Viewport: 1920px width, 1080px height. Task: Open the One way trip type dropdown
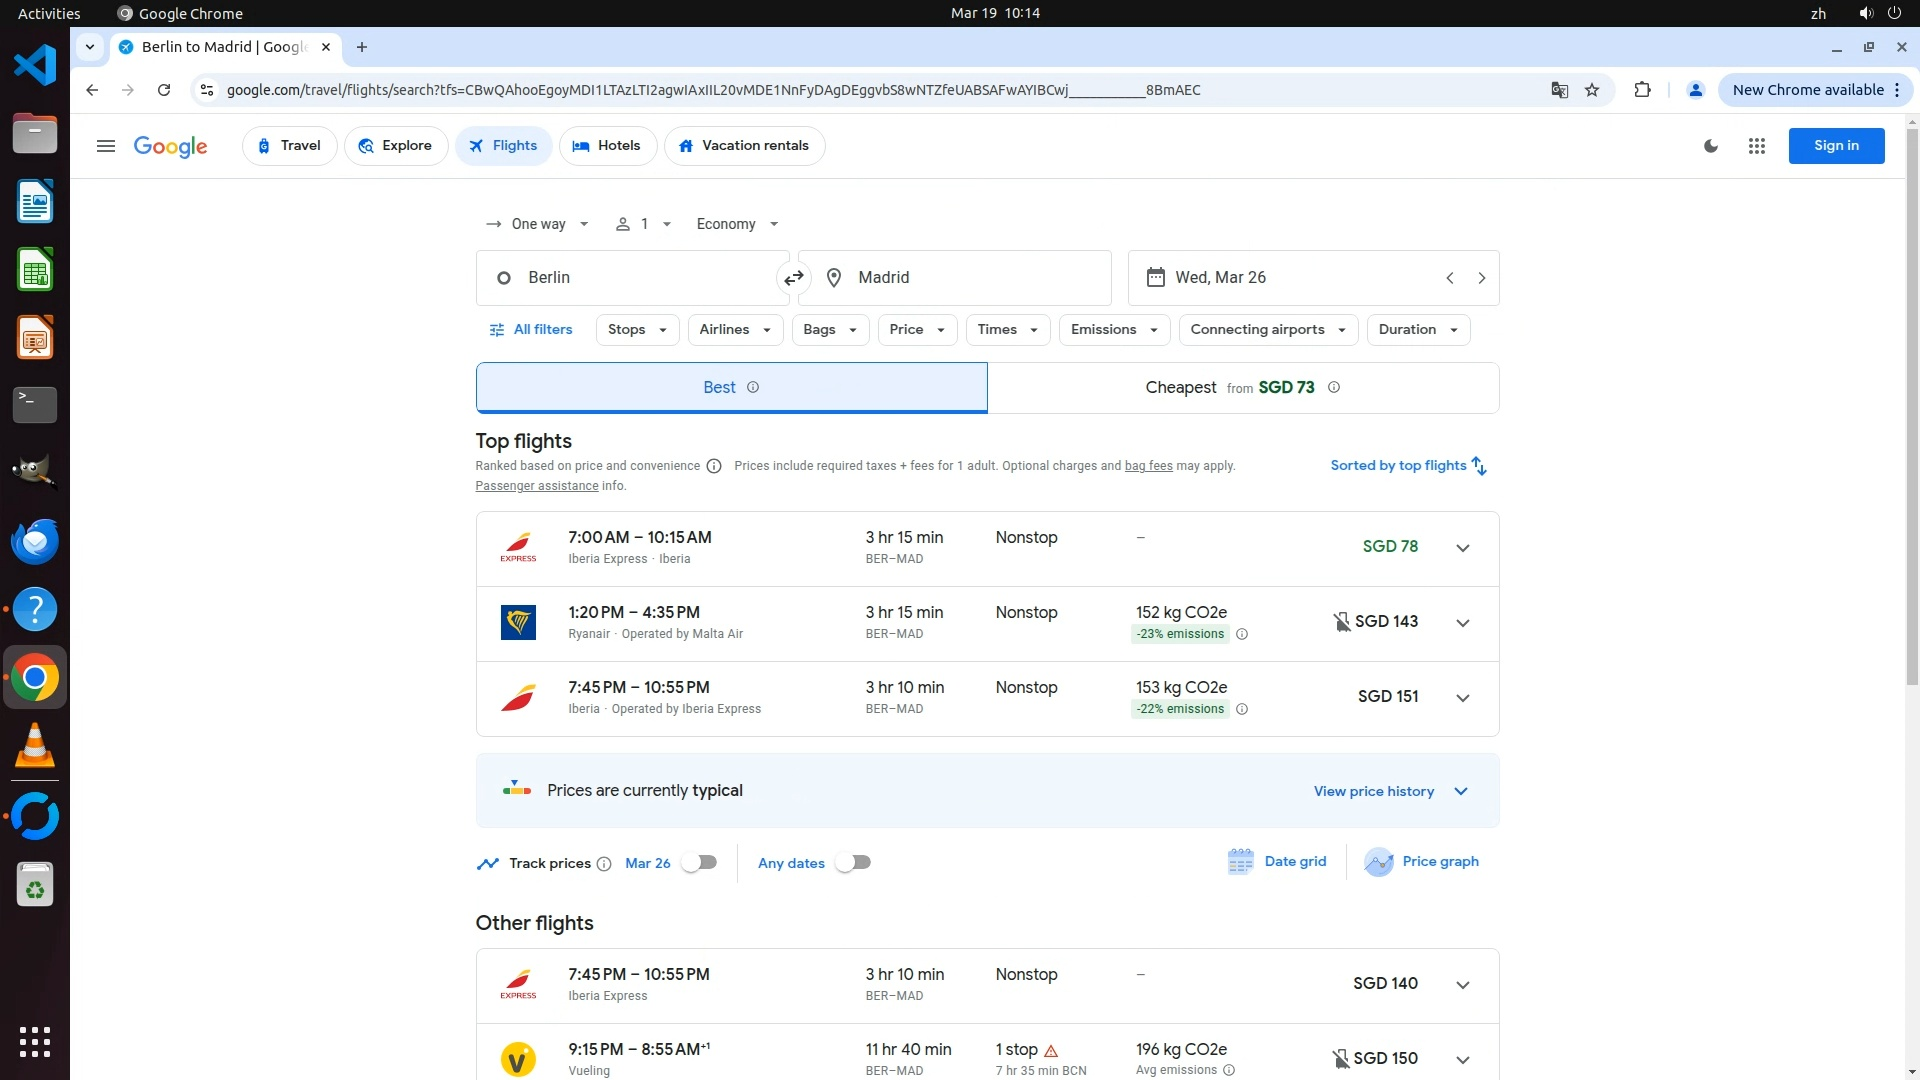[x=537, y=224]
